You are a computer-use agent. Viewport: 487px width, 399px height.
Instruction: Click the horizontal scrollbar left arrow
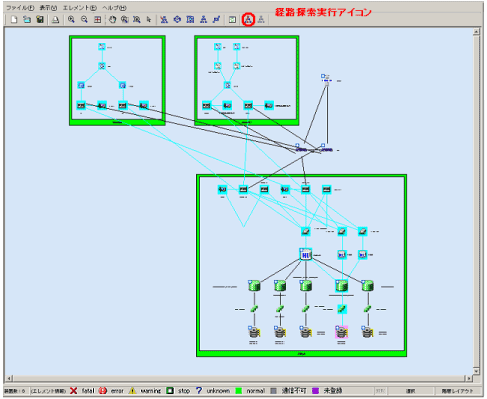coord(9,378)
